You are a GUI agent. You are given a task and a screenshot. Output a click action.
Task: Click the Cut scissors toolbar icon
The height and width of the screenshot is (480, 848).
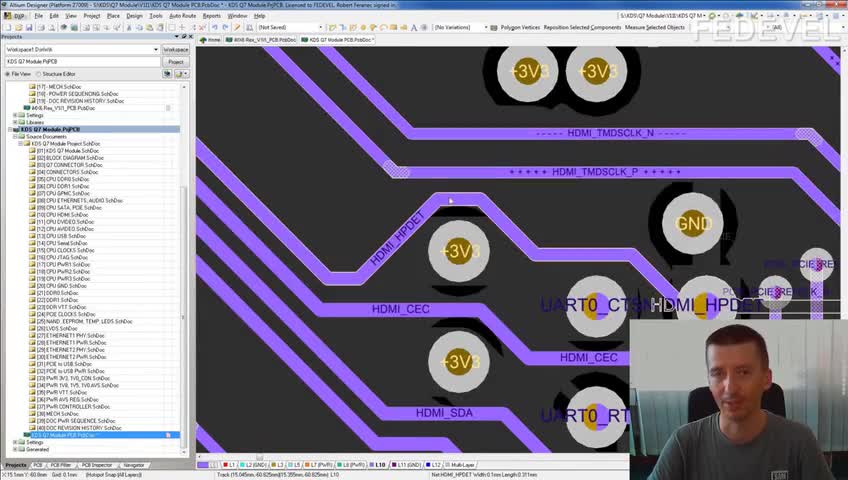129,27
